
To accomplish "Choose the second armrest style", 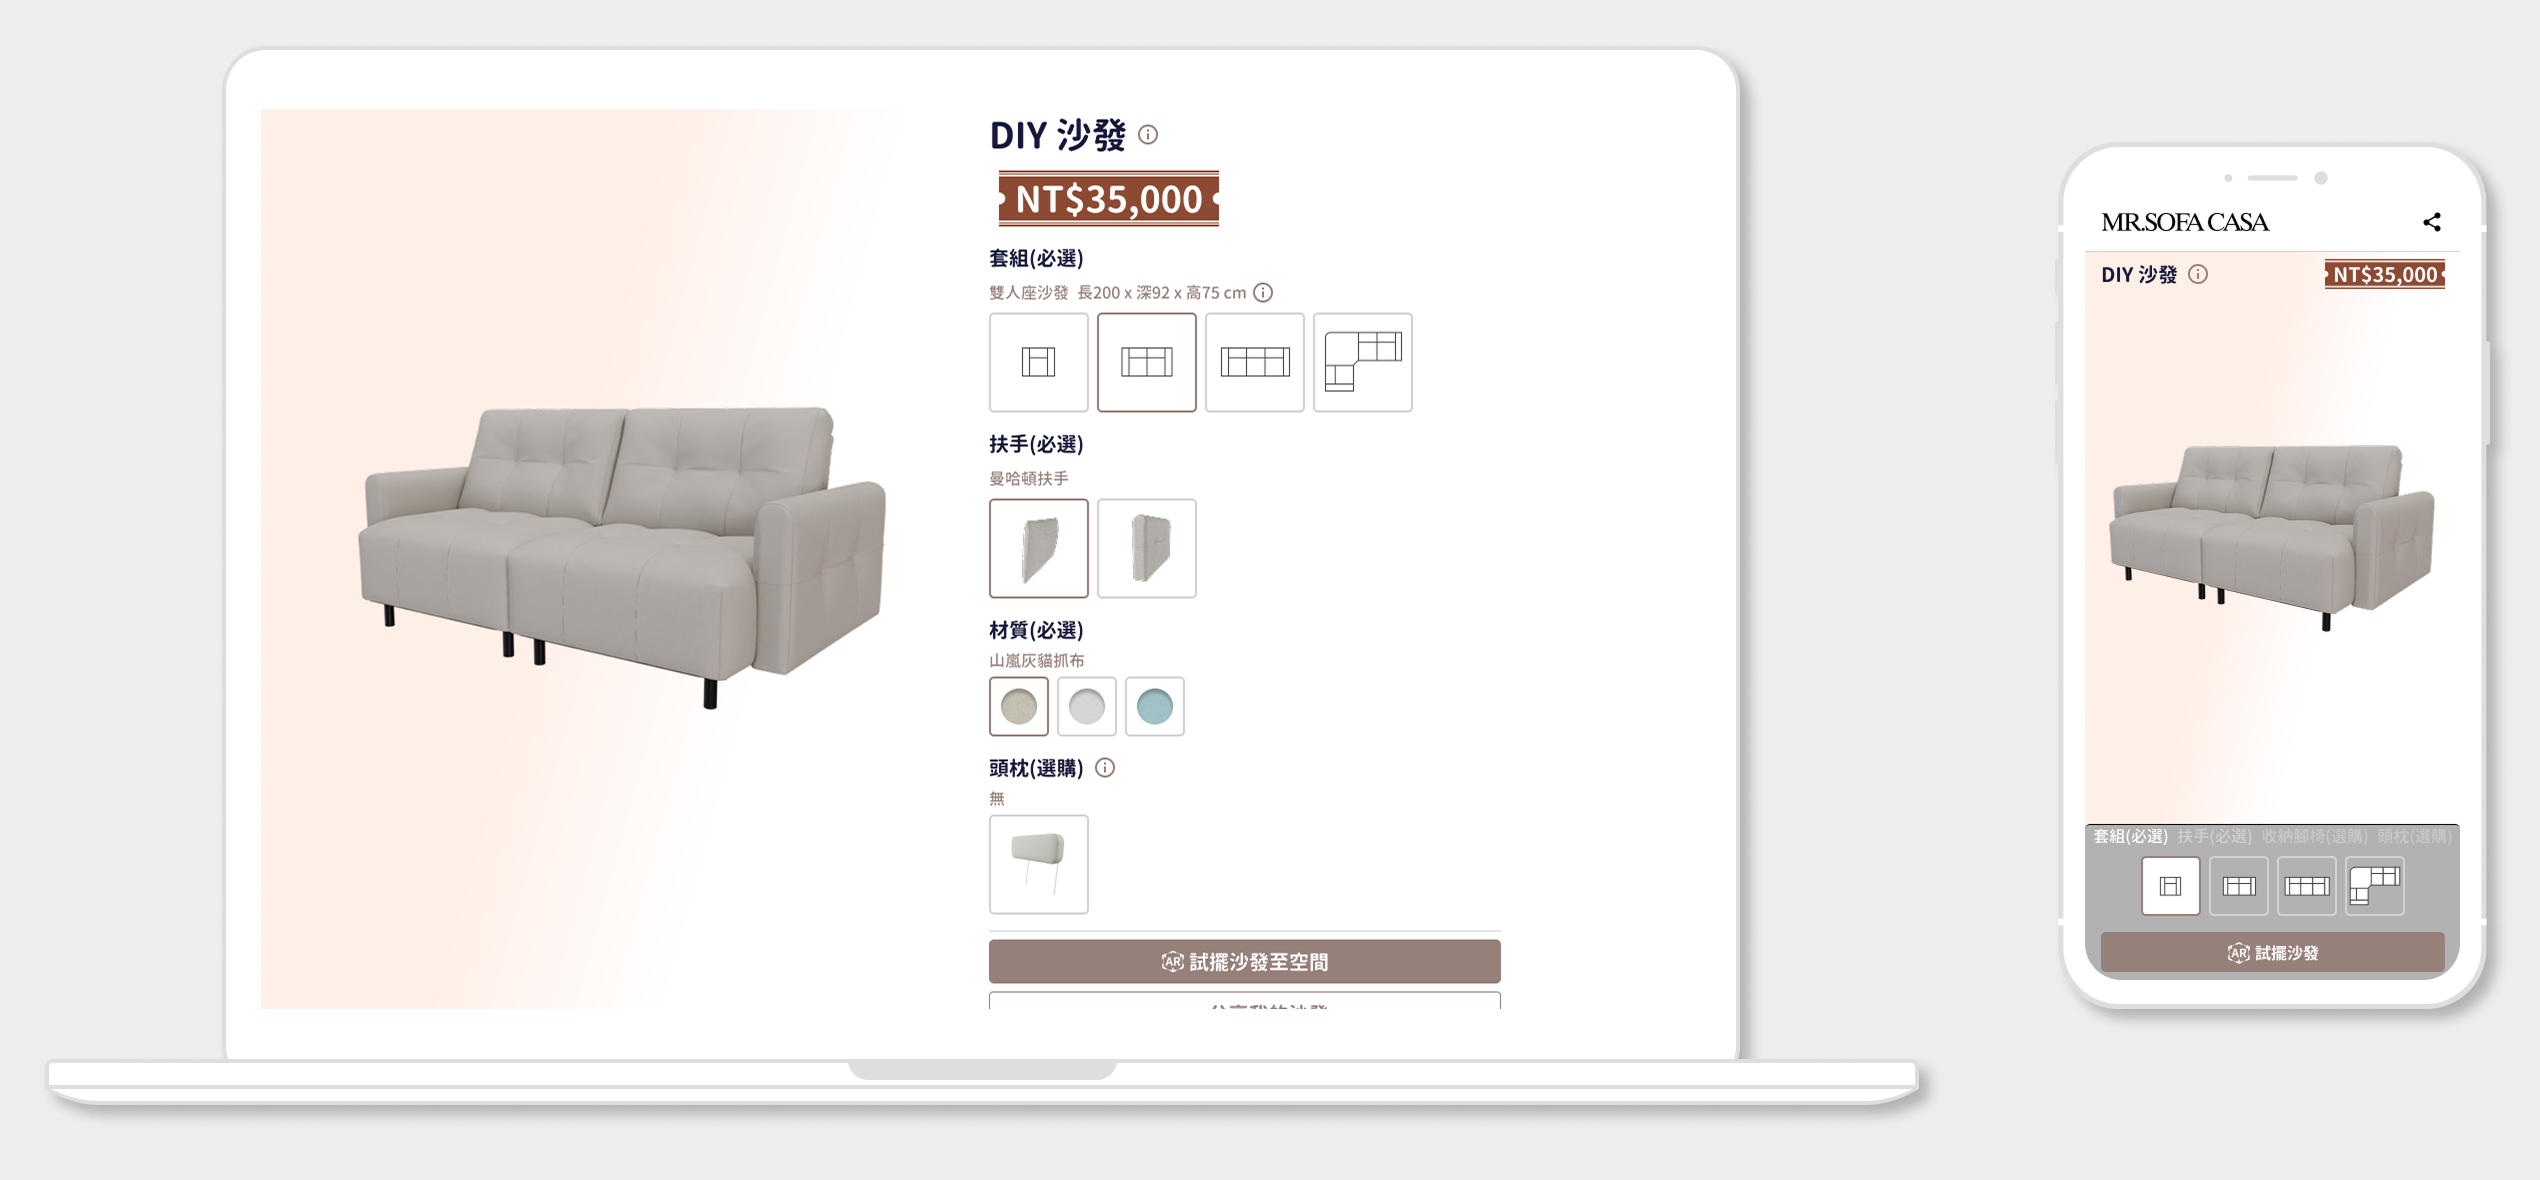I will tap(1146, 548).
